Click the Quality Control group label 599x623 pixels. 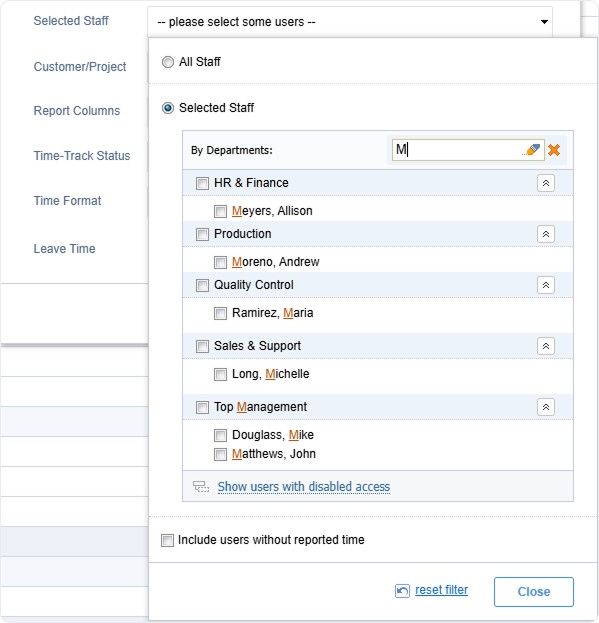(x=253, y=285)
